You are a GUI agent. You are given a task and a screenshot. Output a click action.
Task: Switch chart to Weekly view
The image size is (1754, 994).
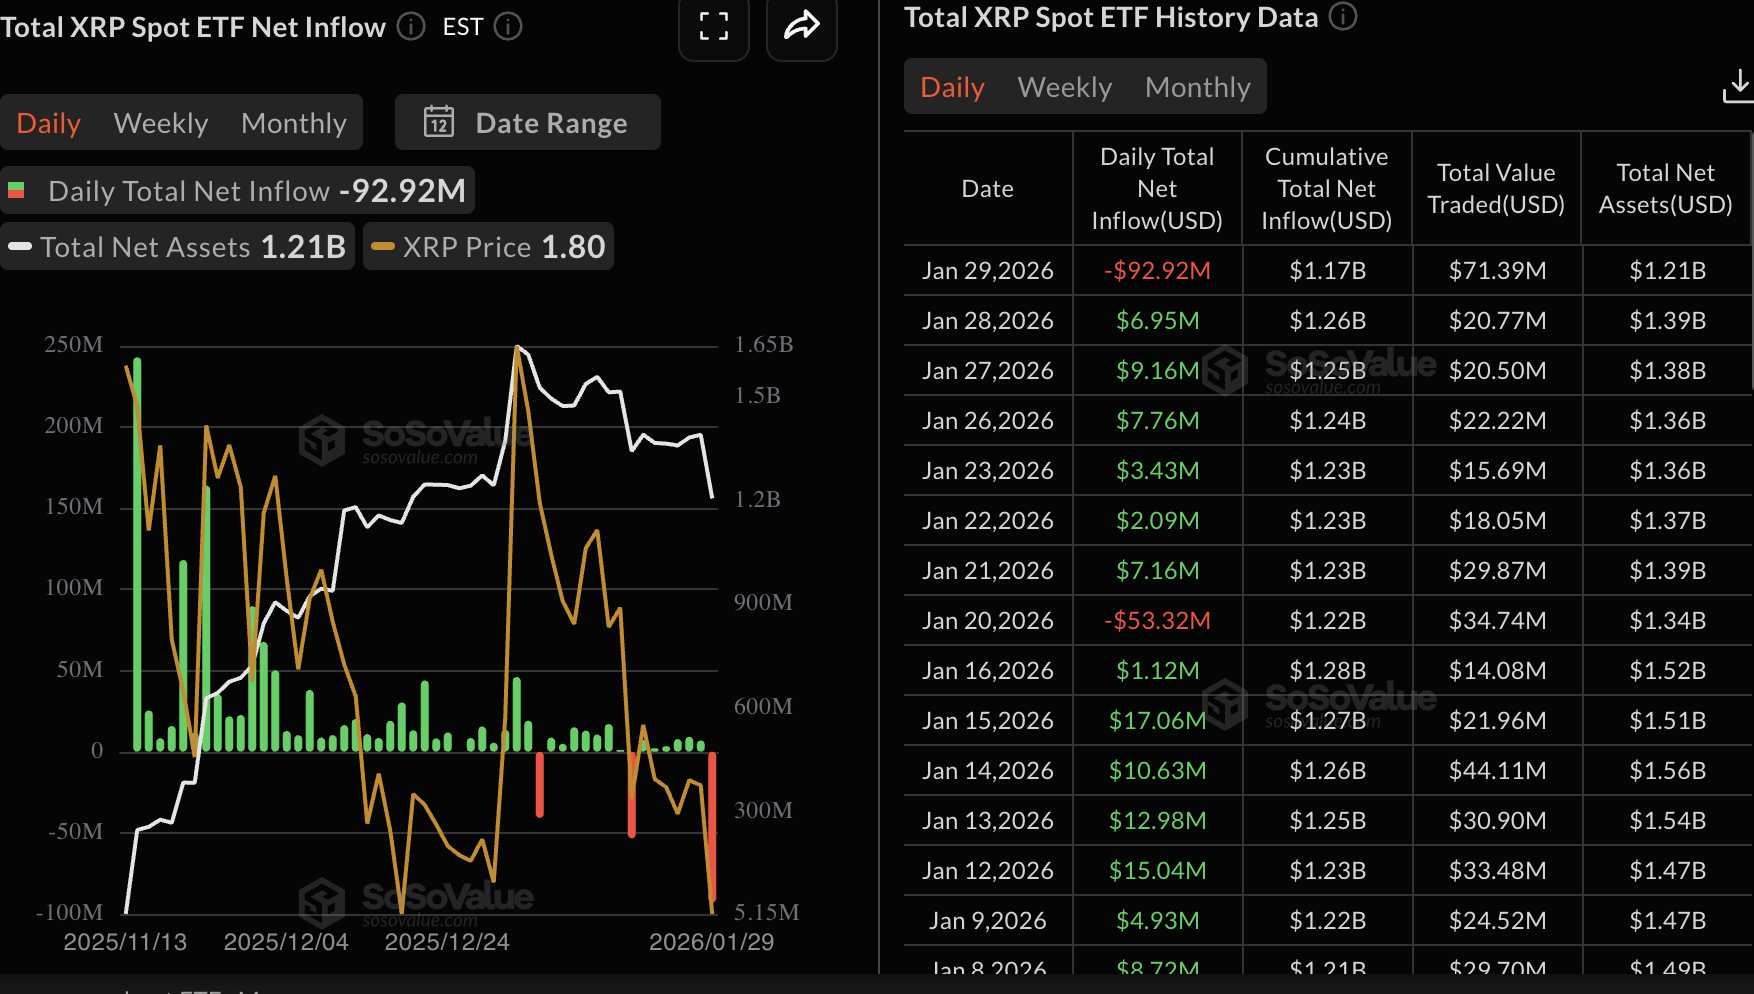161,123
